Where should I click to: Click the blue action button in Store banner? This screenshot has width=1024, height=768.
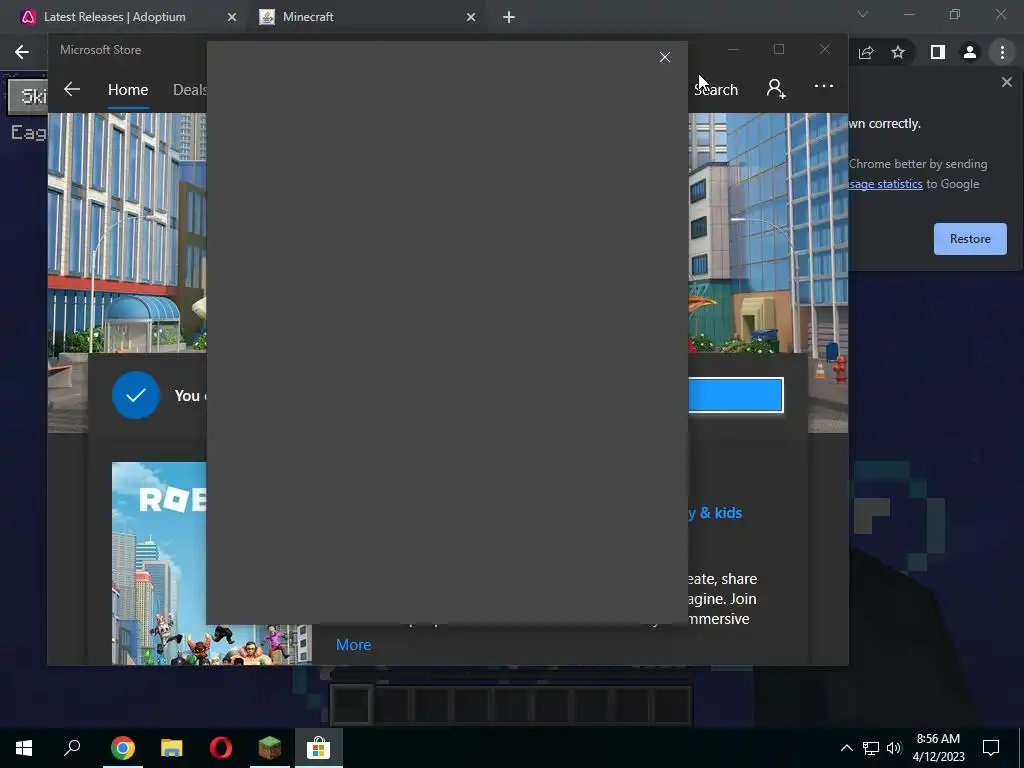point(735,395)
